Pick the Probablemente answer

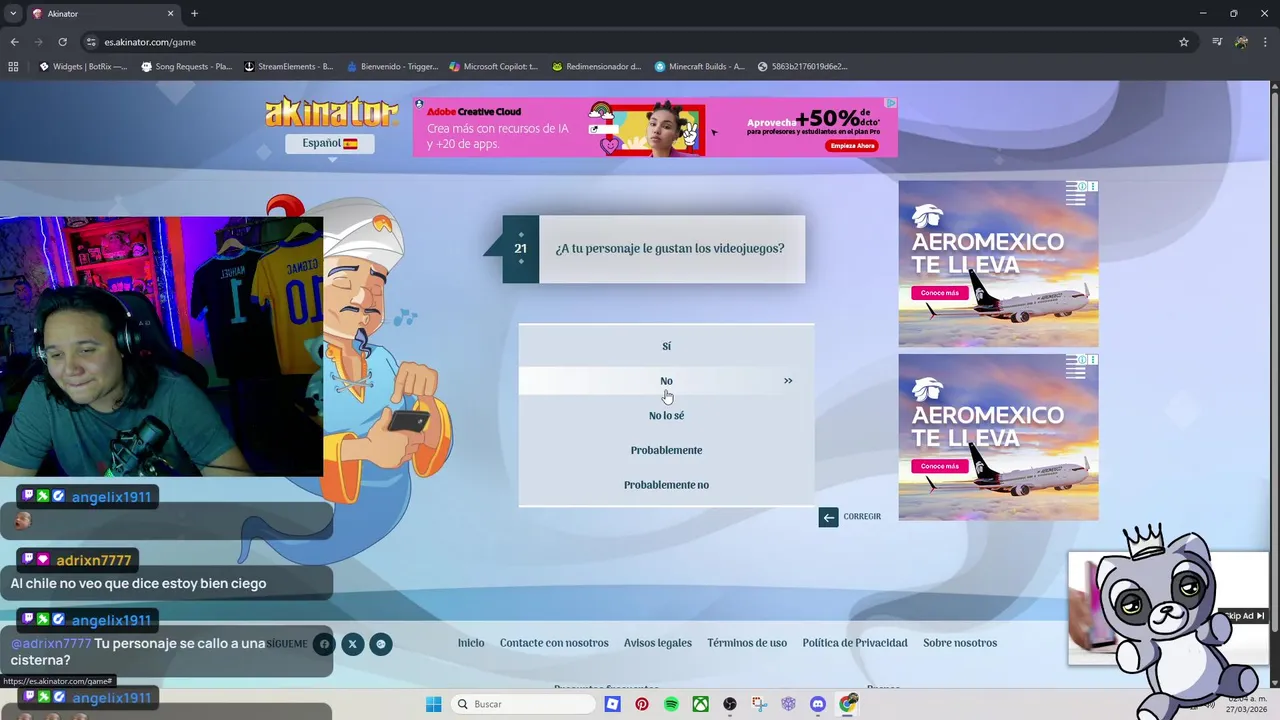tap(666, 450)
